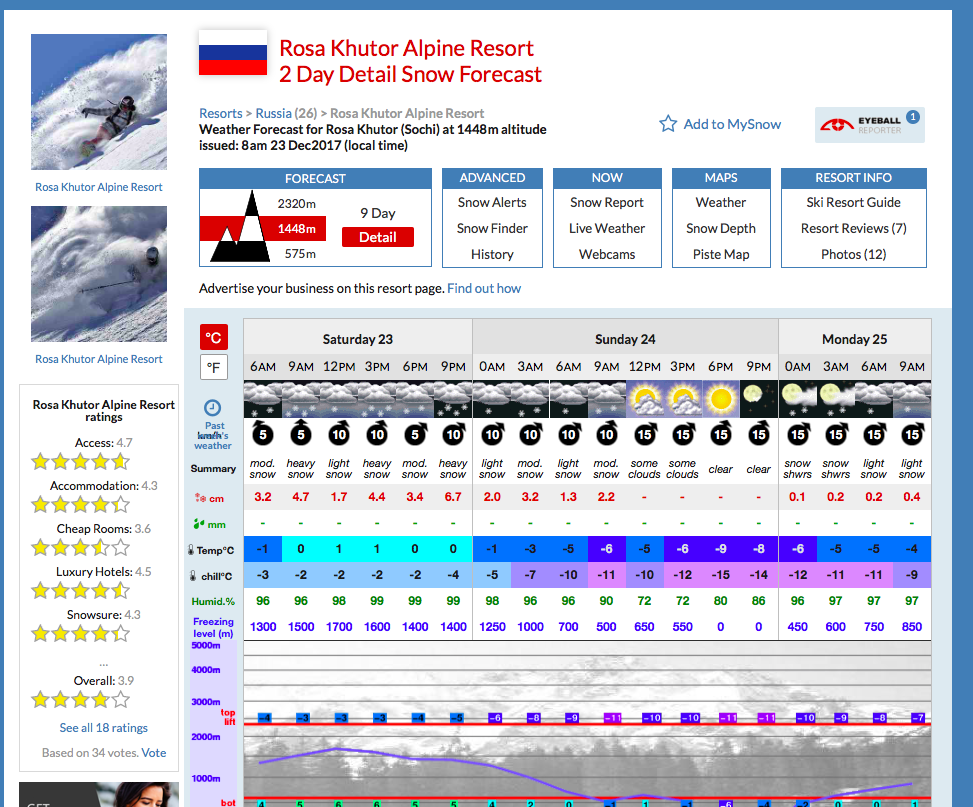Image resolution: width=973 pixels, height=807 pixels.
Task: Click the Sunday 24 day header
Action: pos(625,339)
